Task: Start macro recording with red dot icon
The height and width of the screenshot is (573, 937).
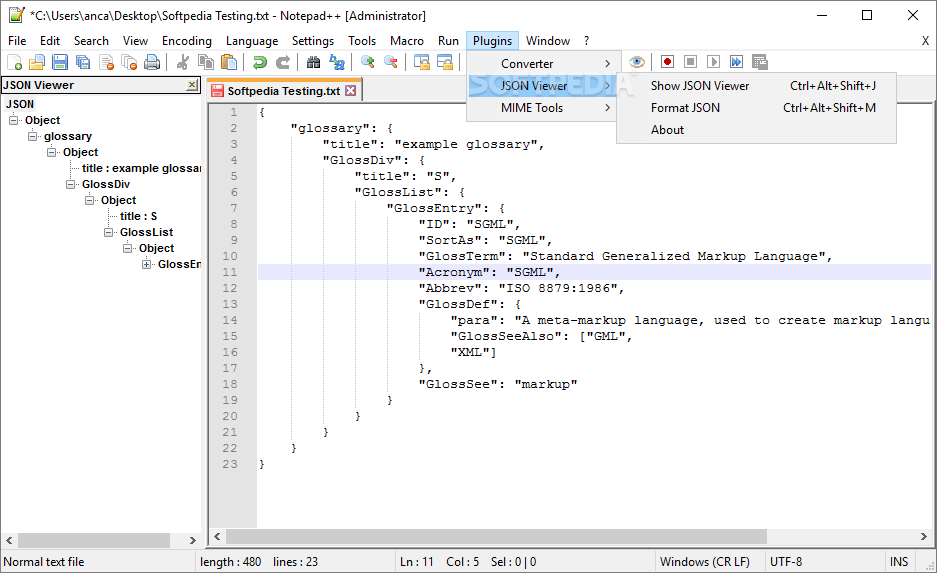Action: [667, 62]
